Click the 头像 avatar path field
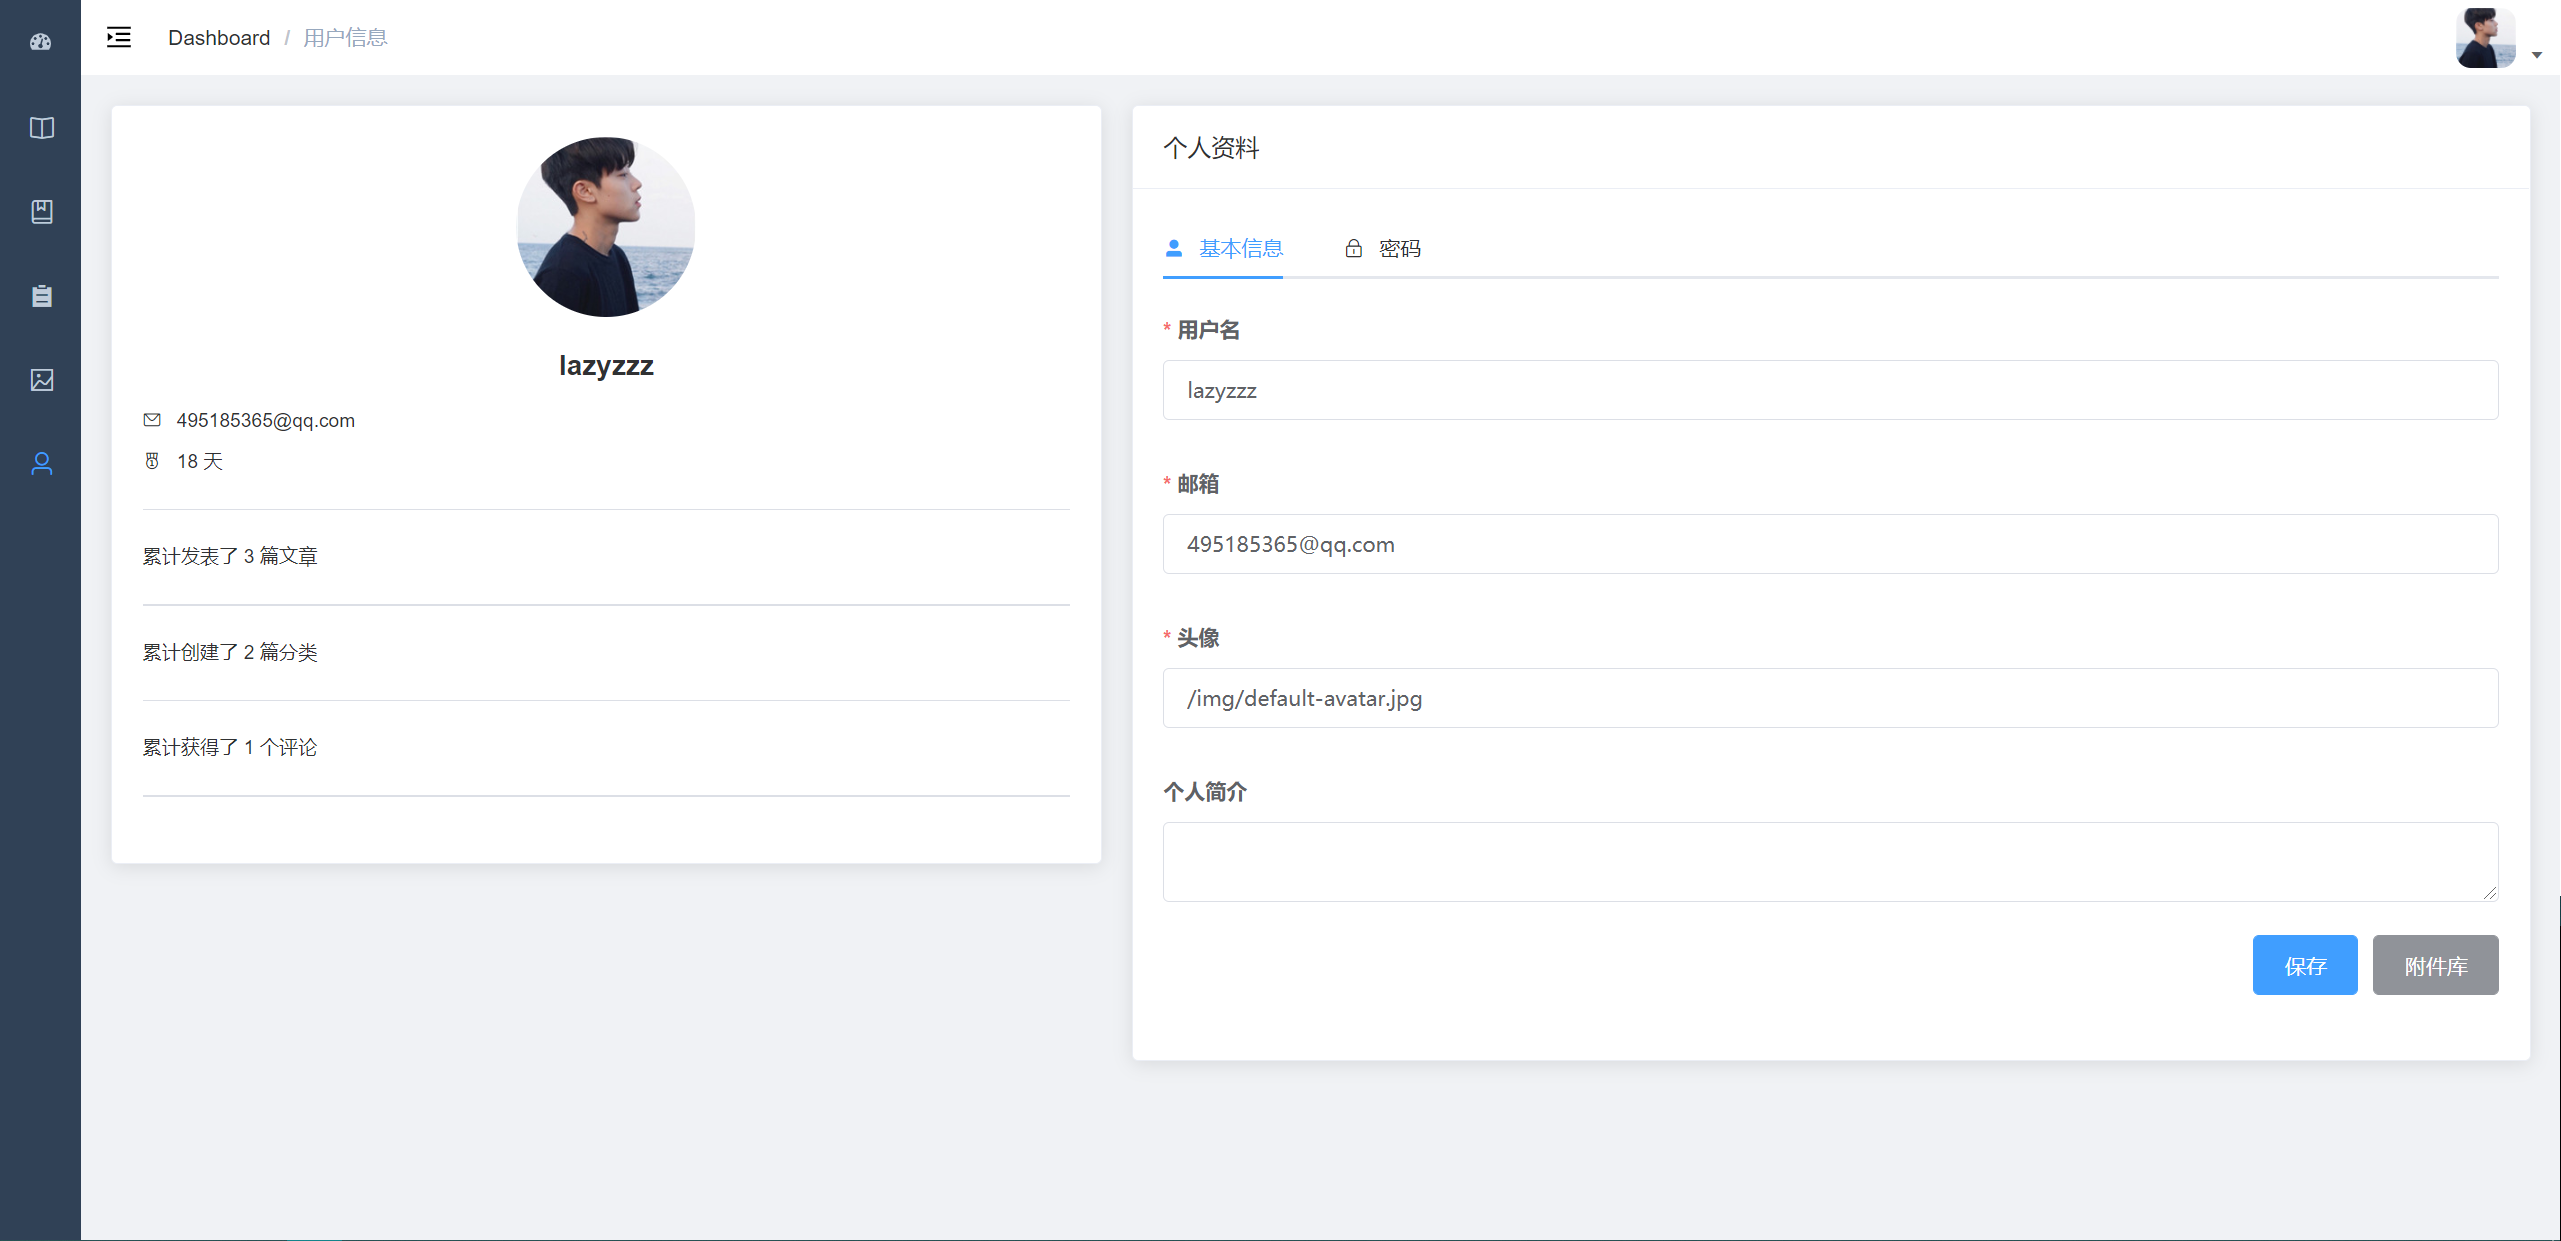This screenshot has height=1241, width=2561. (x=1829, y=699)
